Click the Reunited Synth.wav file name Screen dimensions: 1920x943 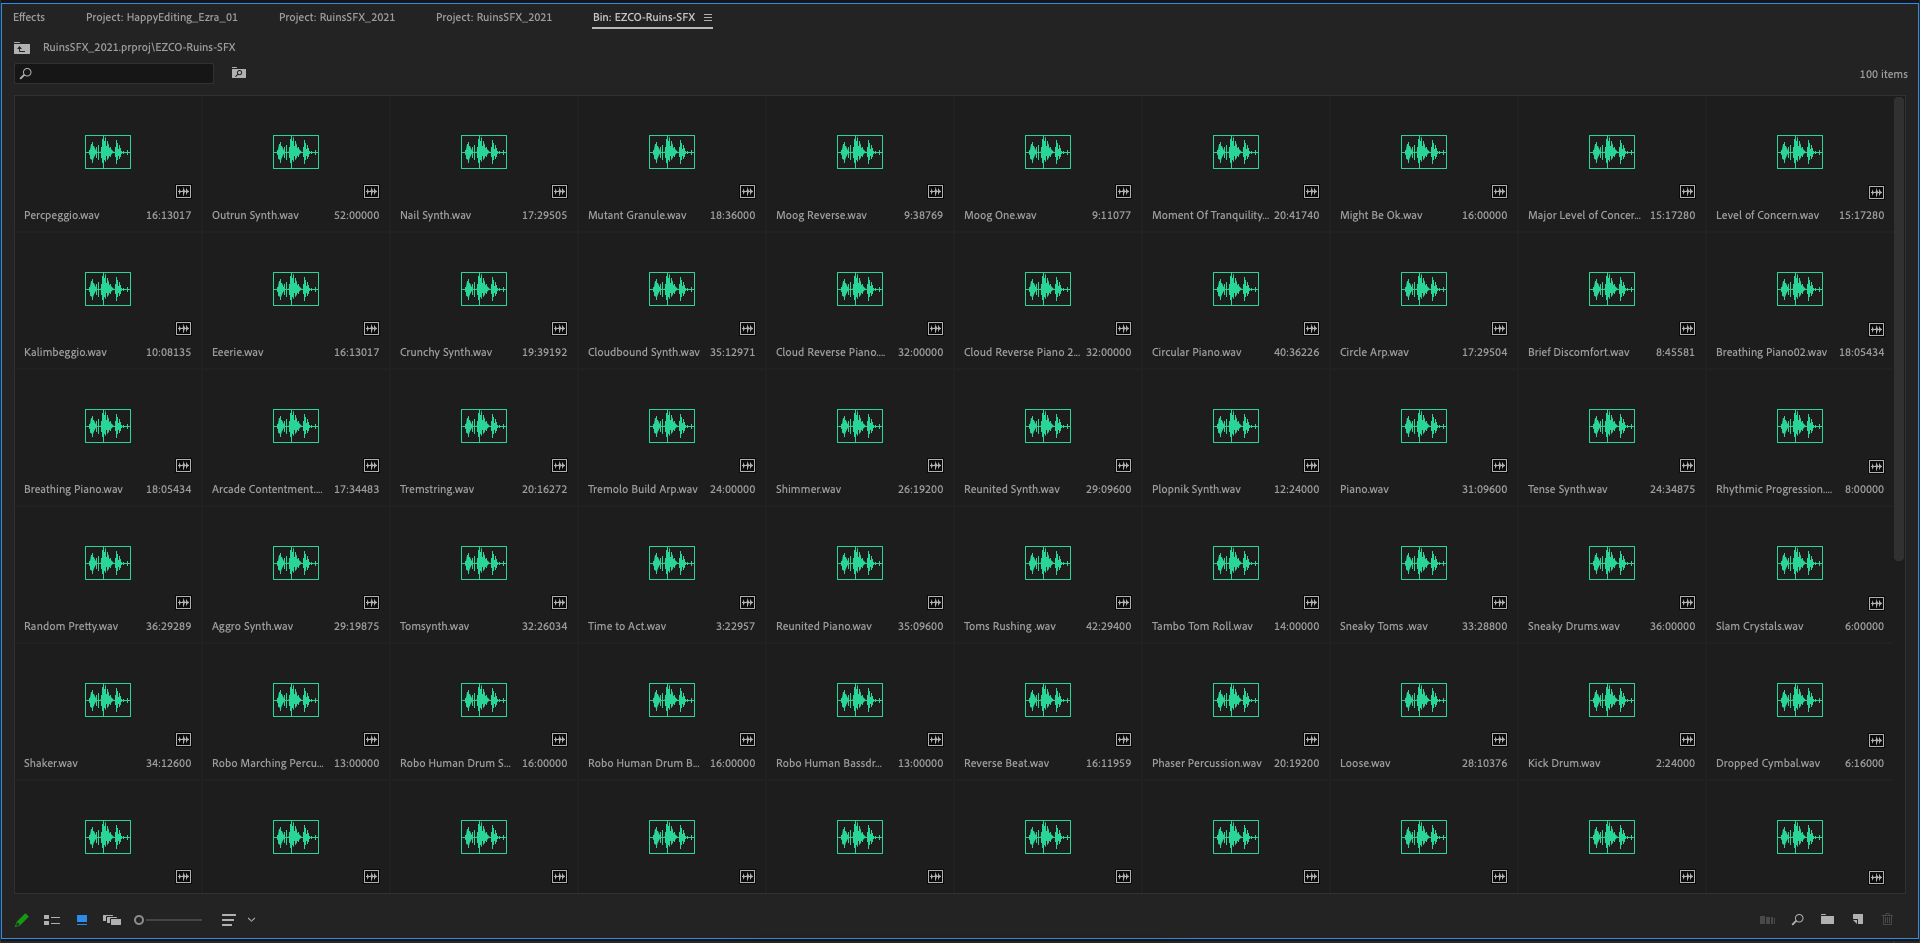1012,489
